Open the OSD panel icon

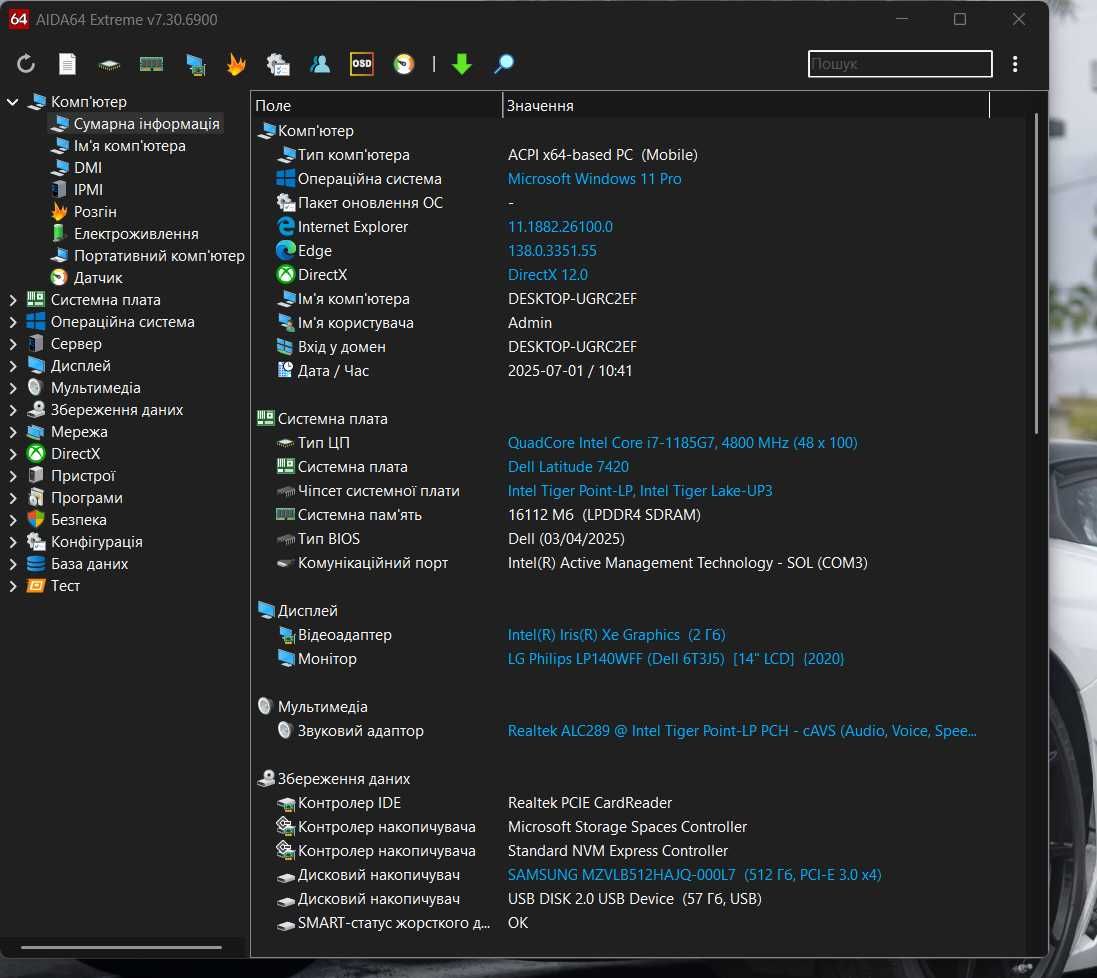tap(362, 64)
